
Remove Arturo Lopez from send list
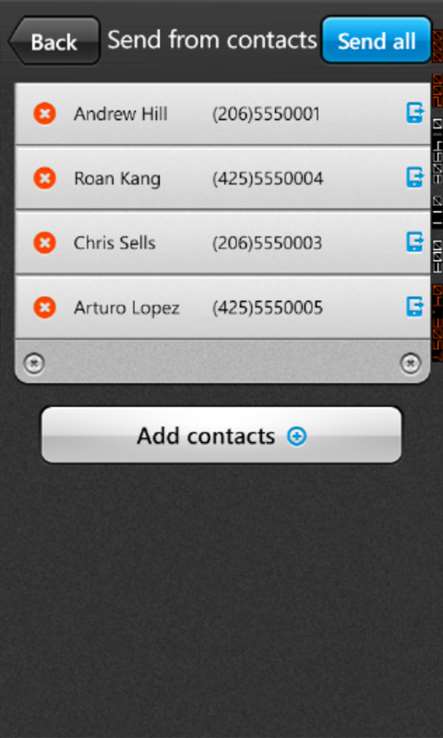pos(45,308)
